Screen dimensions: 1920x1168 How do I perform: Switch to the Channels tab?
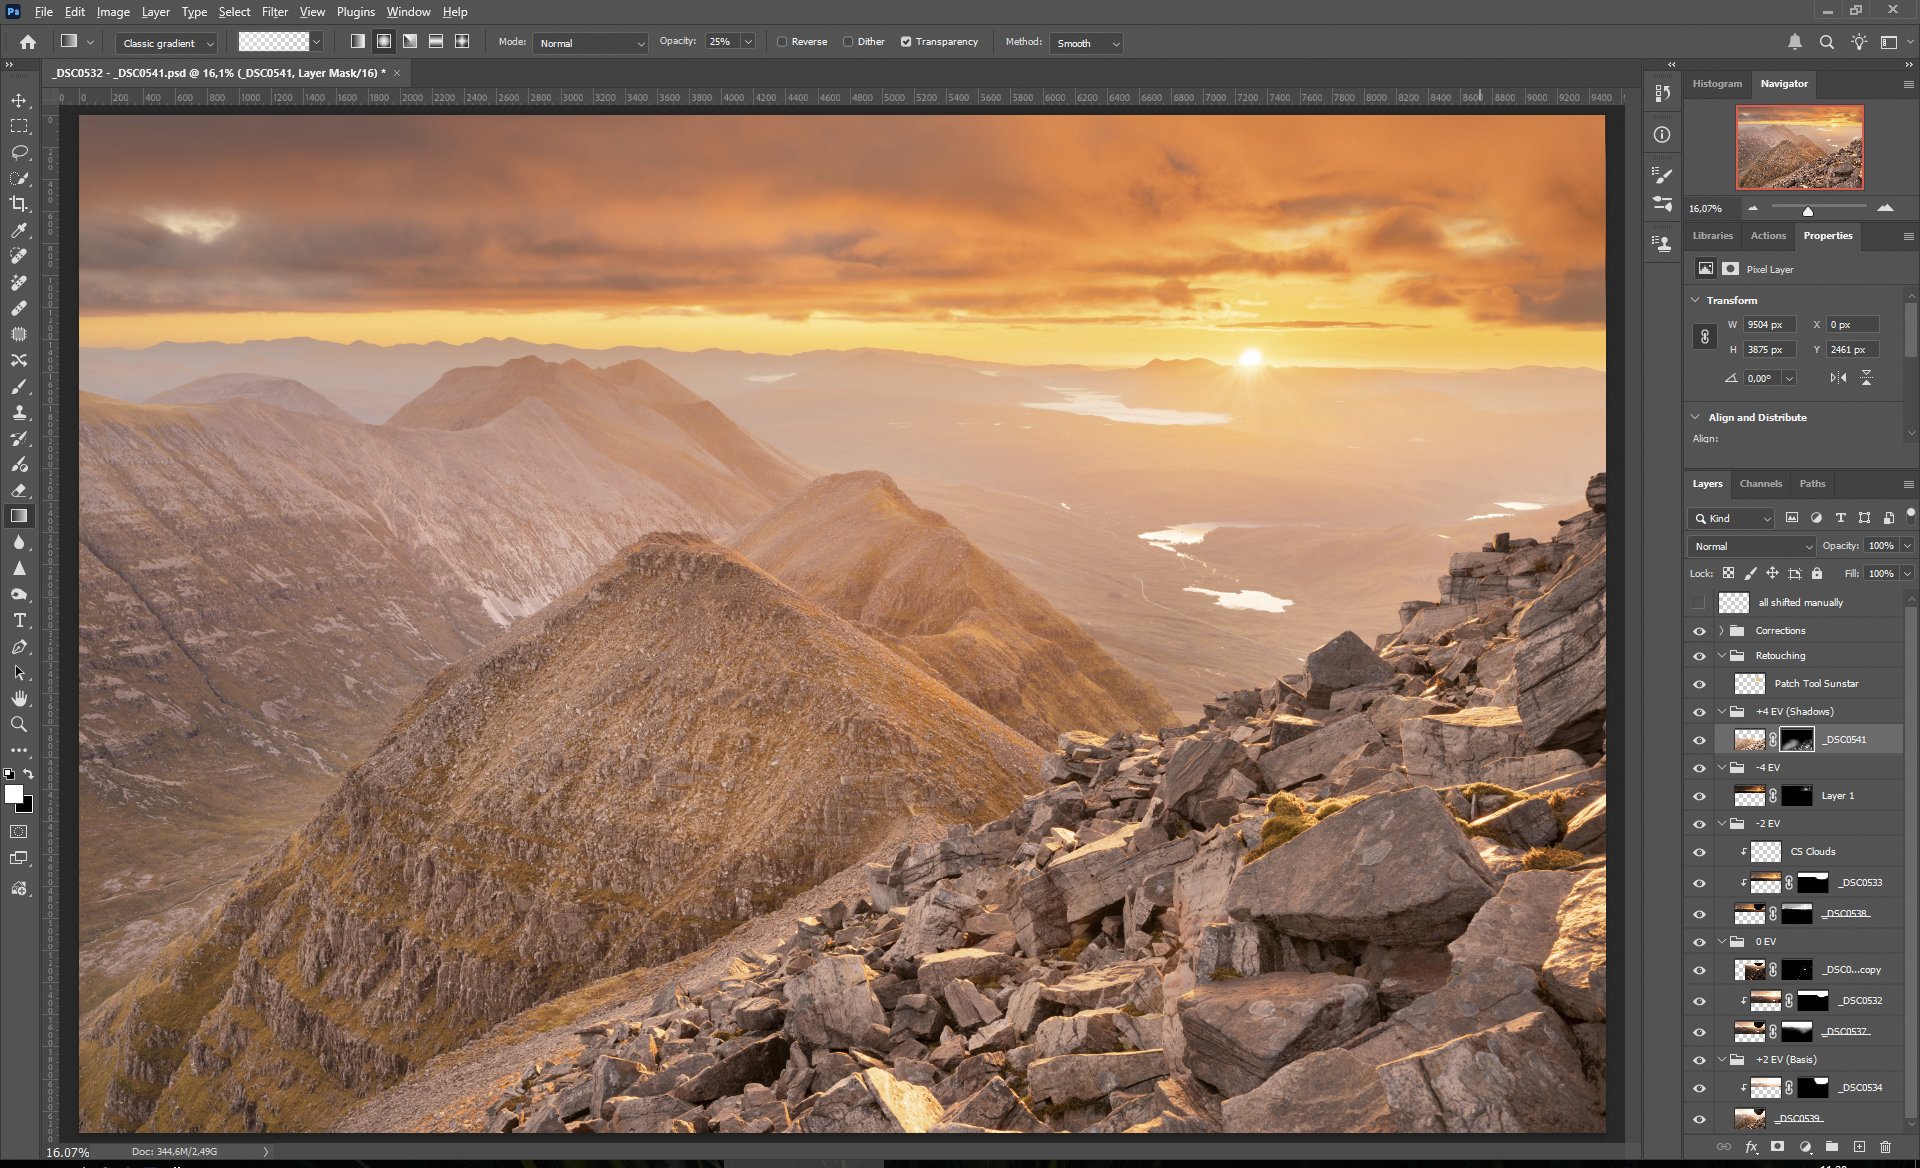coord(1760,484)
